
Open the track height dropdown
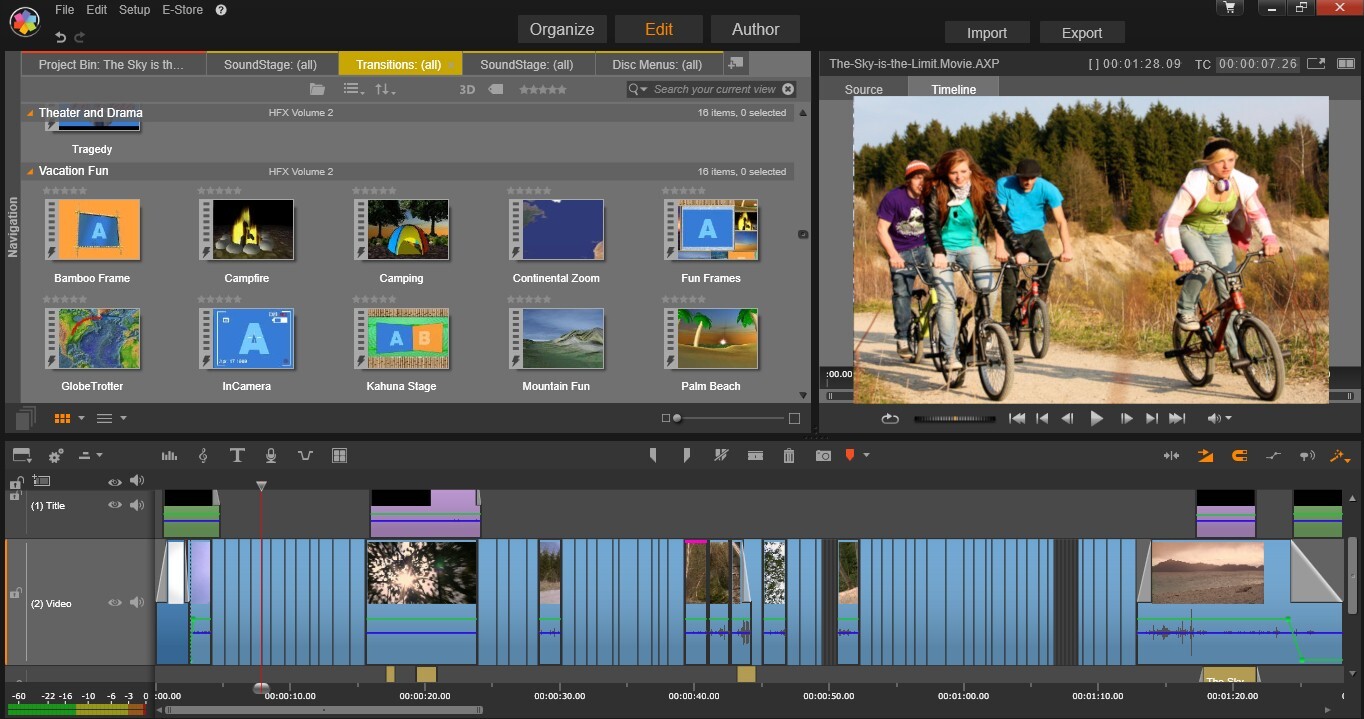pyautogui.click(x=91, y=456)
